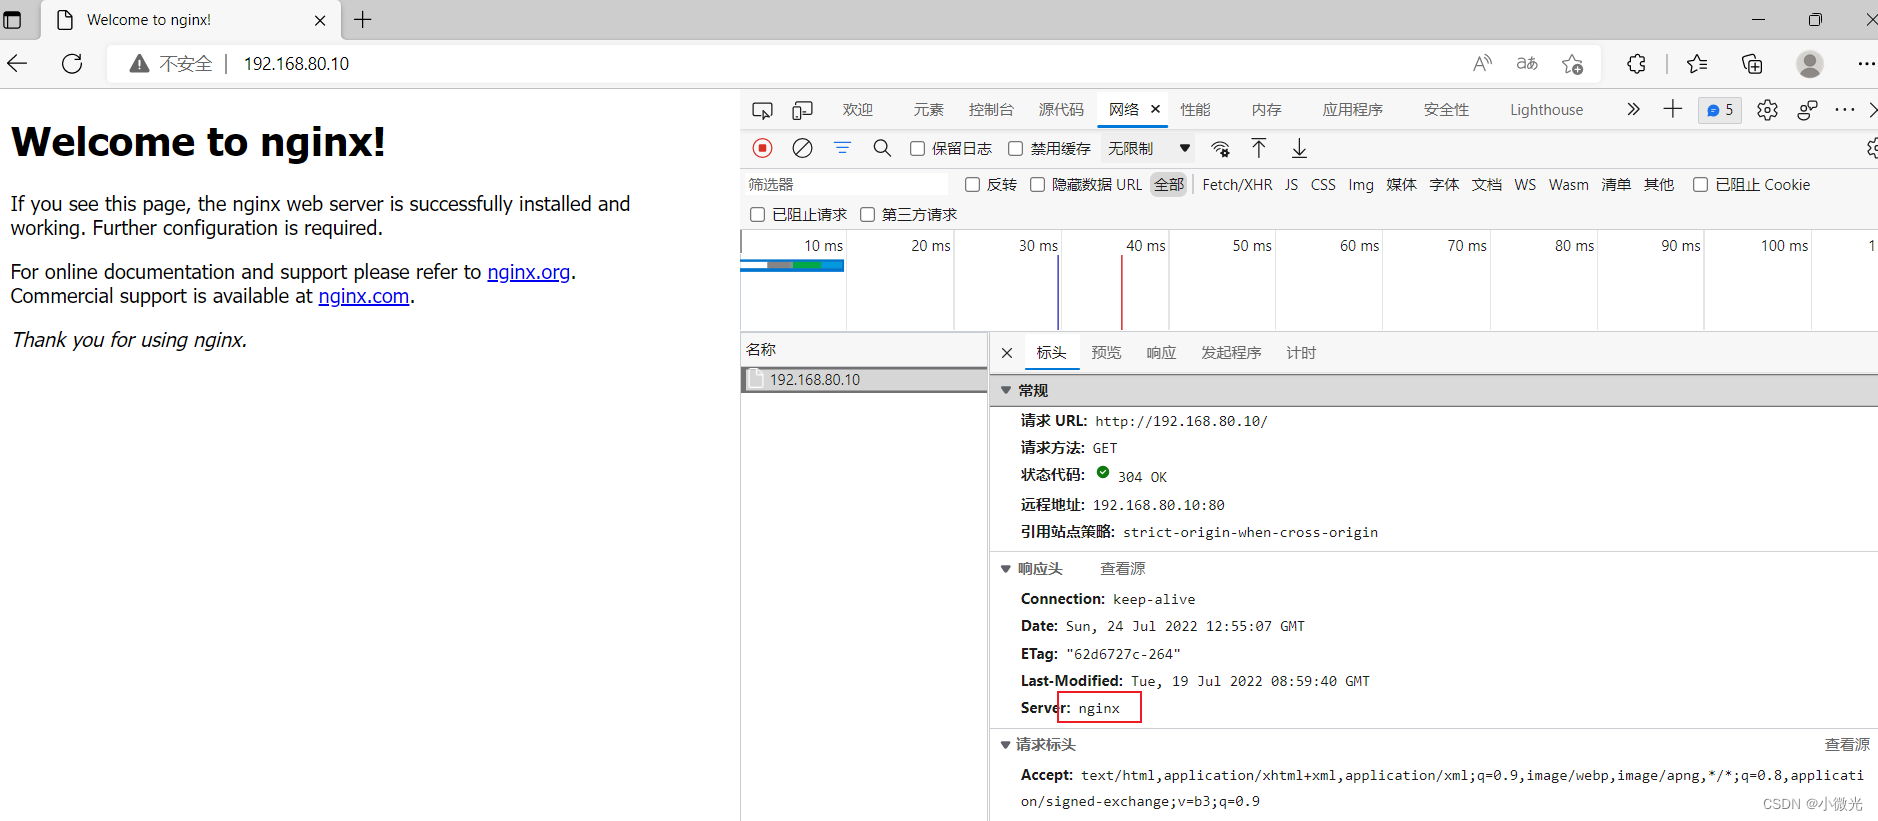Check the 反转 filter option
This screenshot has height=821, width=1878.
[972, 185]
